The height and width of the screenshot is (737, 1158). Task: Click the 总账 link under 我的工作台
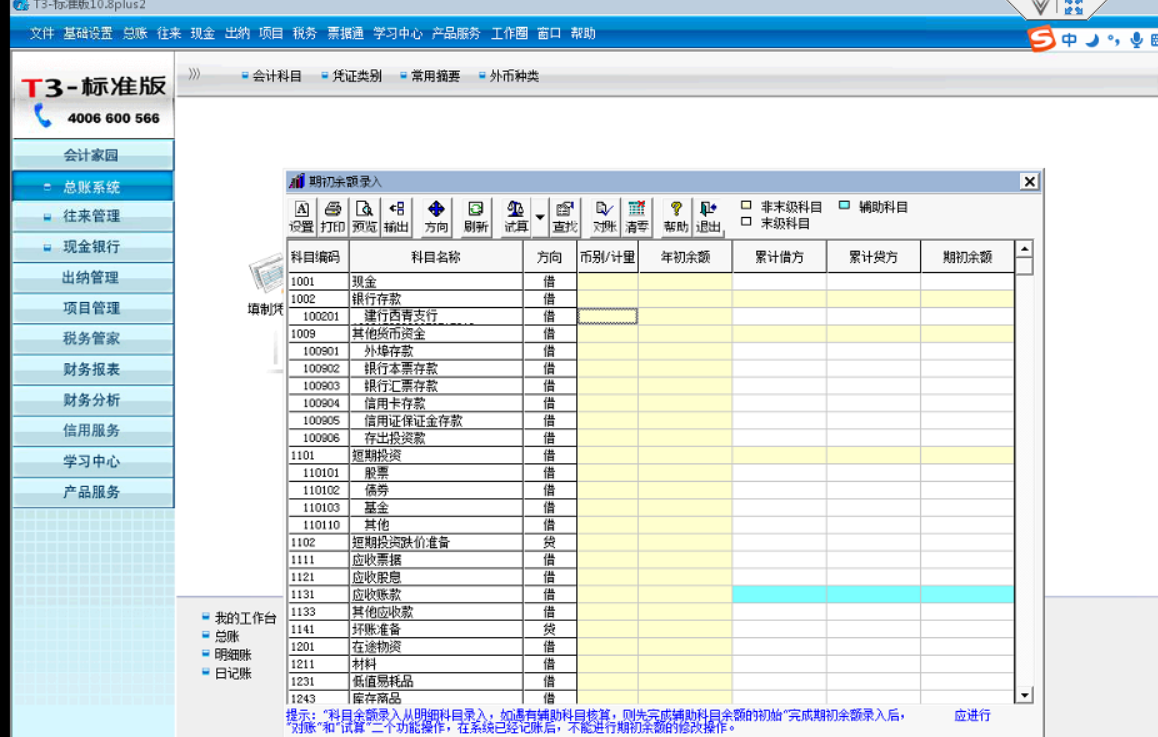point(227,637)
